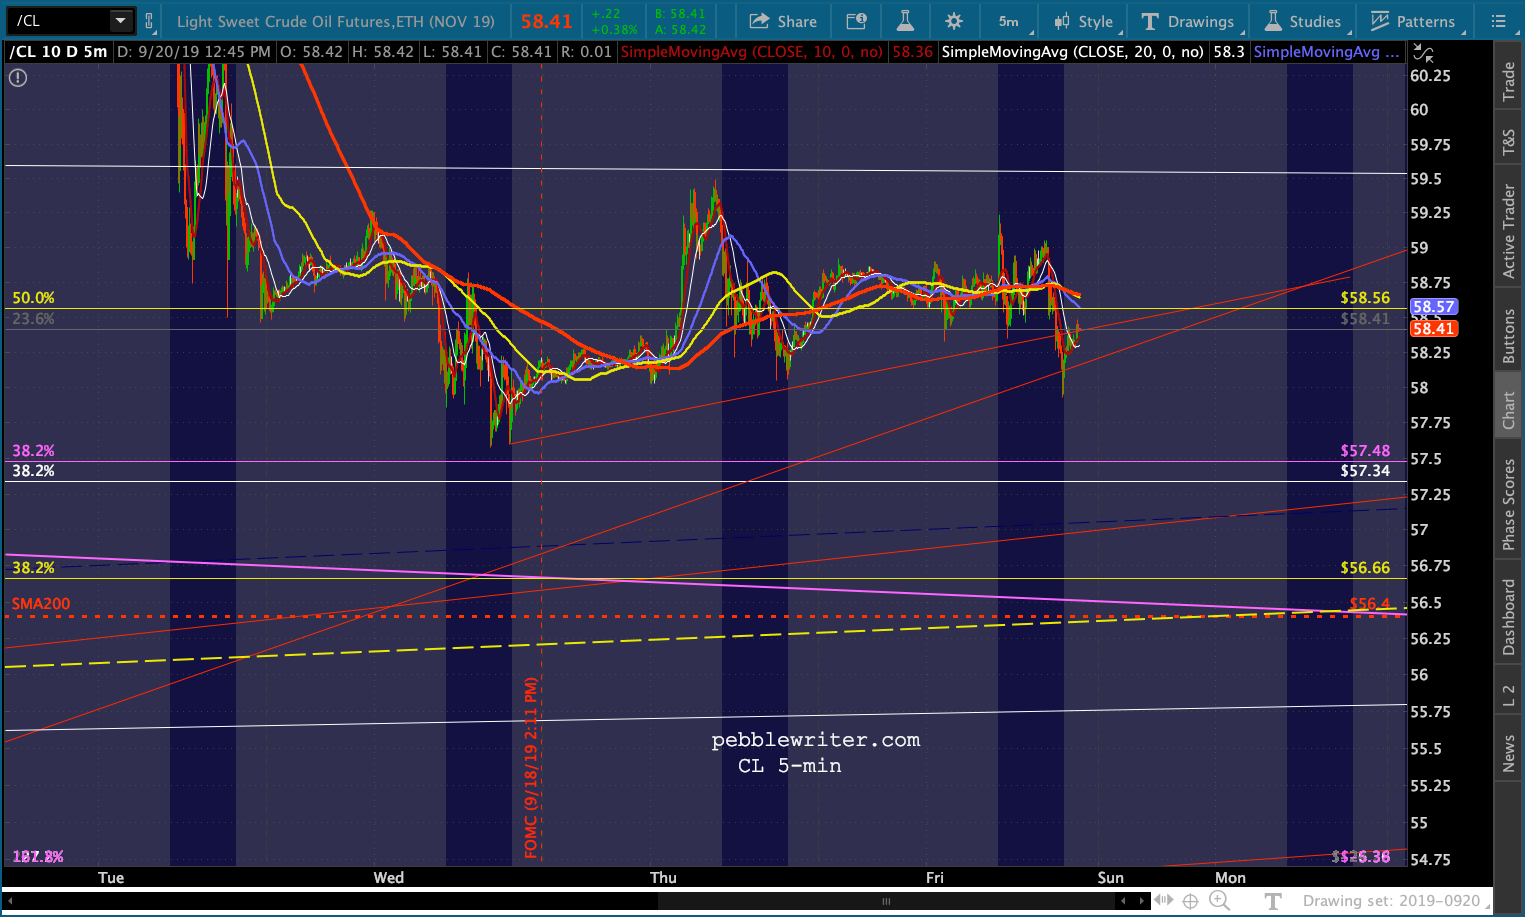The height and width of the screenshot is (917, 1525).
Task: Switch to the Trade side tab
Action: (x=1508, y=82)
